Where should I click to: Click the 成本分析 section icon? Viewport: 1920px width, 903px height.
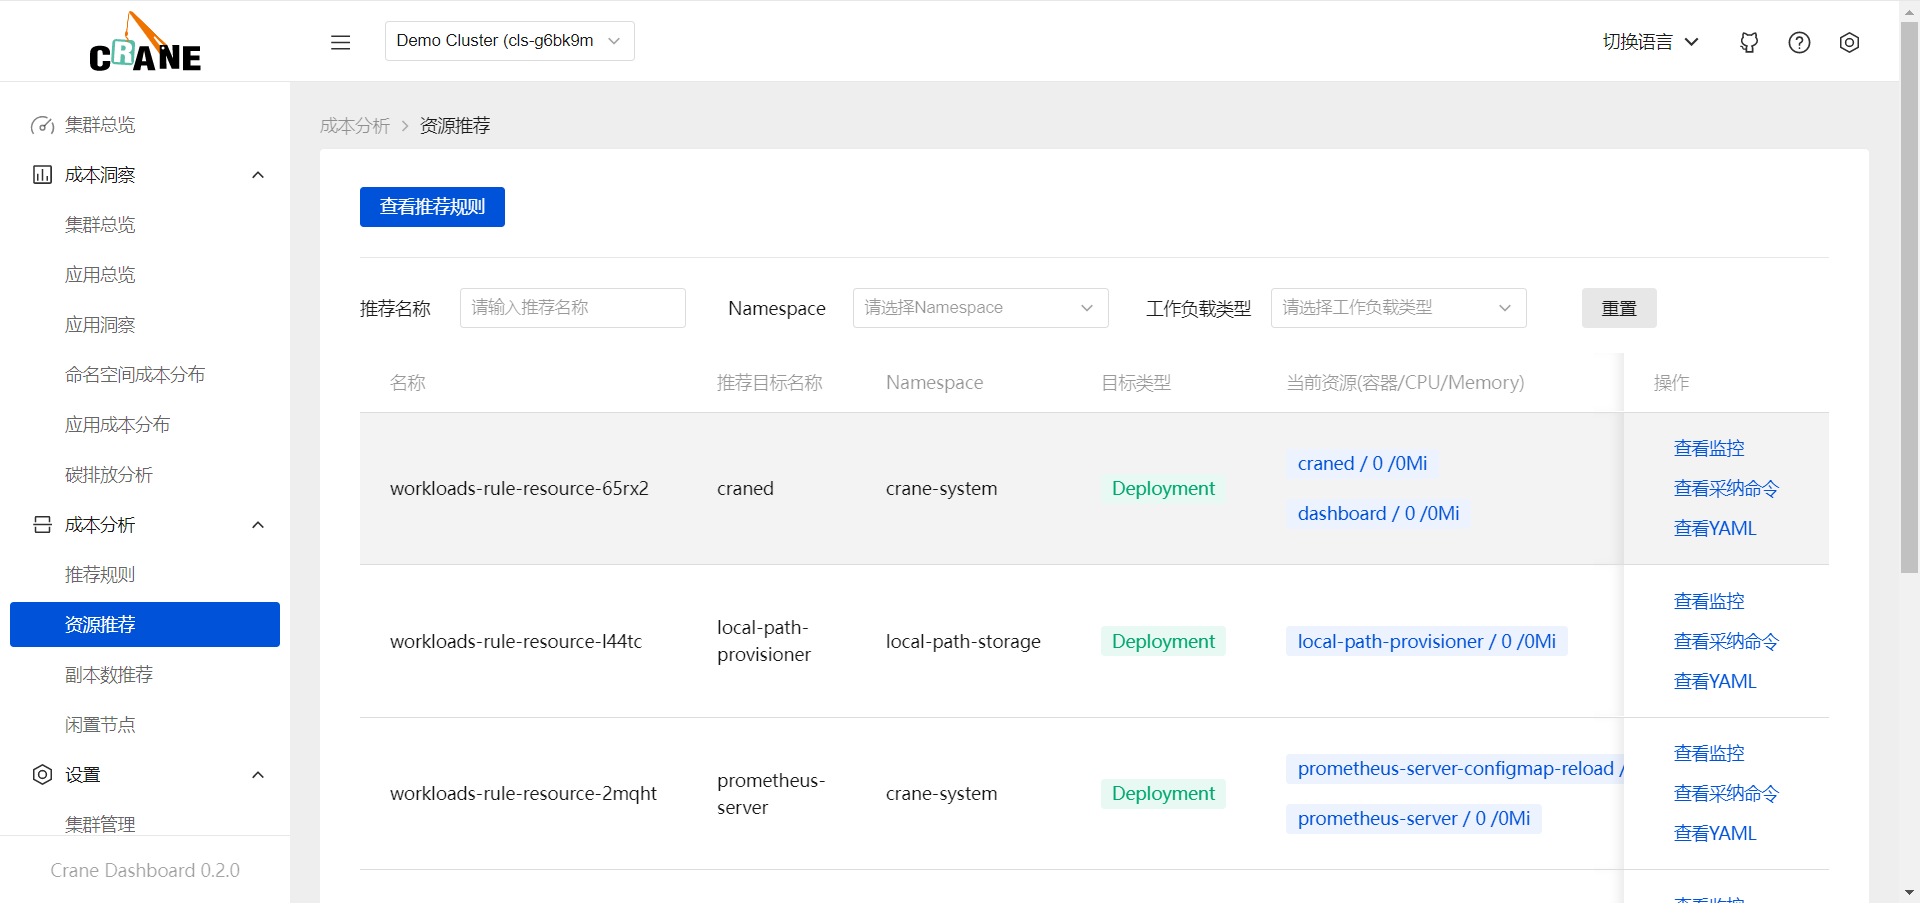42,525
